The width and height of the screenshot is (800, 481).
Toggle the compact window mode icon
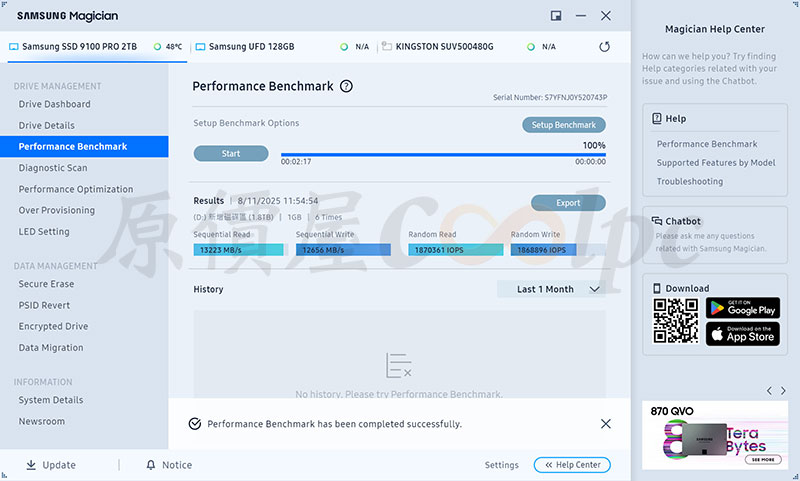(x=556, y=16)
